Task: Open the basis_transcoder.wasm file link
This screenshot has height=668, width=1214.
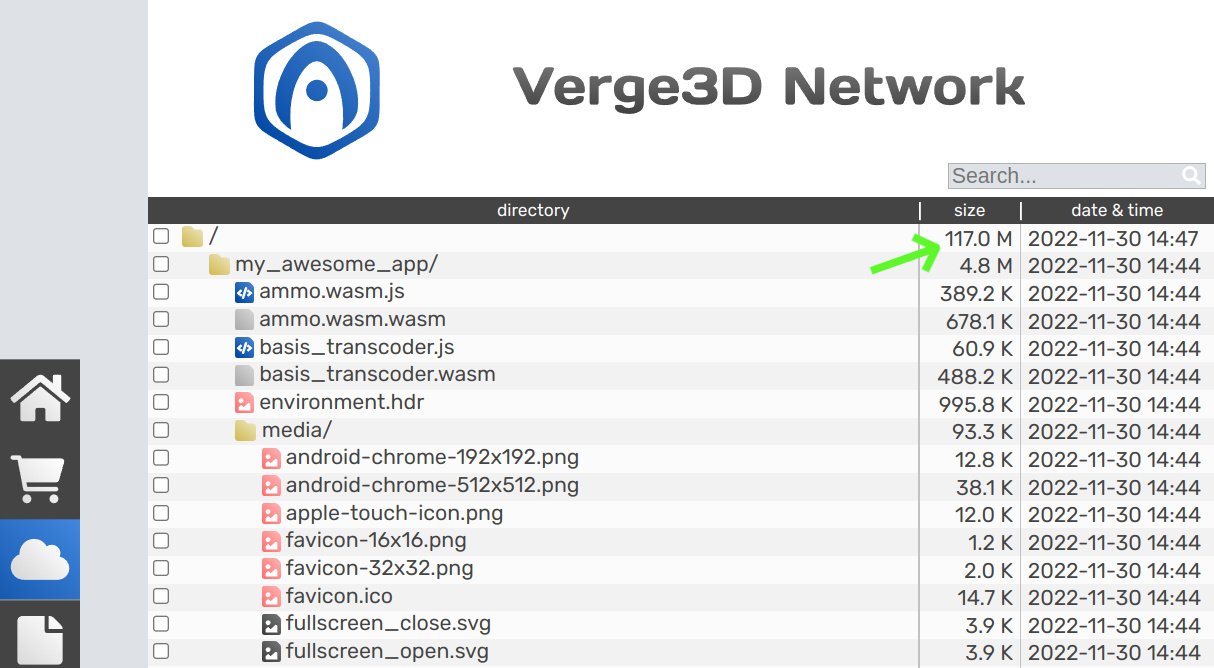Action: 377,375
